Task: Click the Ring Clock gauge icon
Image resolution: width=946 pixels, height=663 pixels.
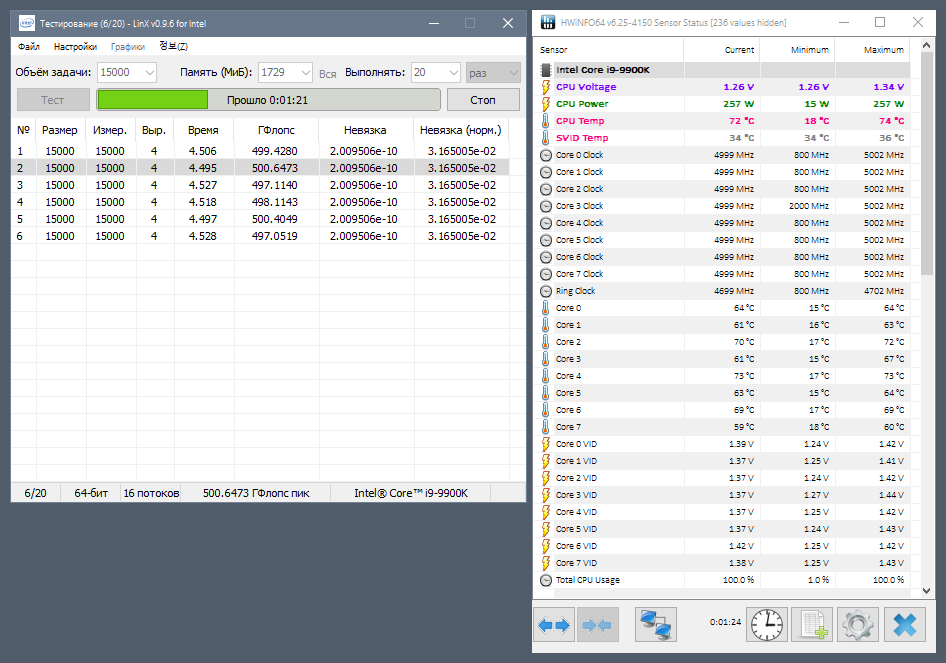Action: (x=545, y=291)
